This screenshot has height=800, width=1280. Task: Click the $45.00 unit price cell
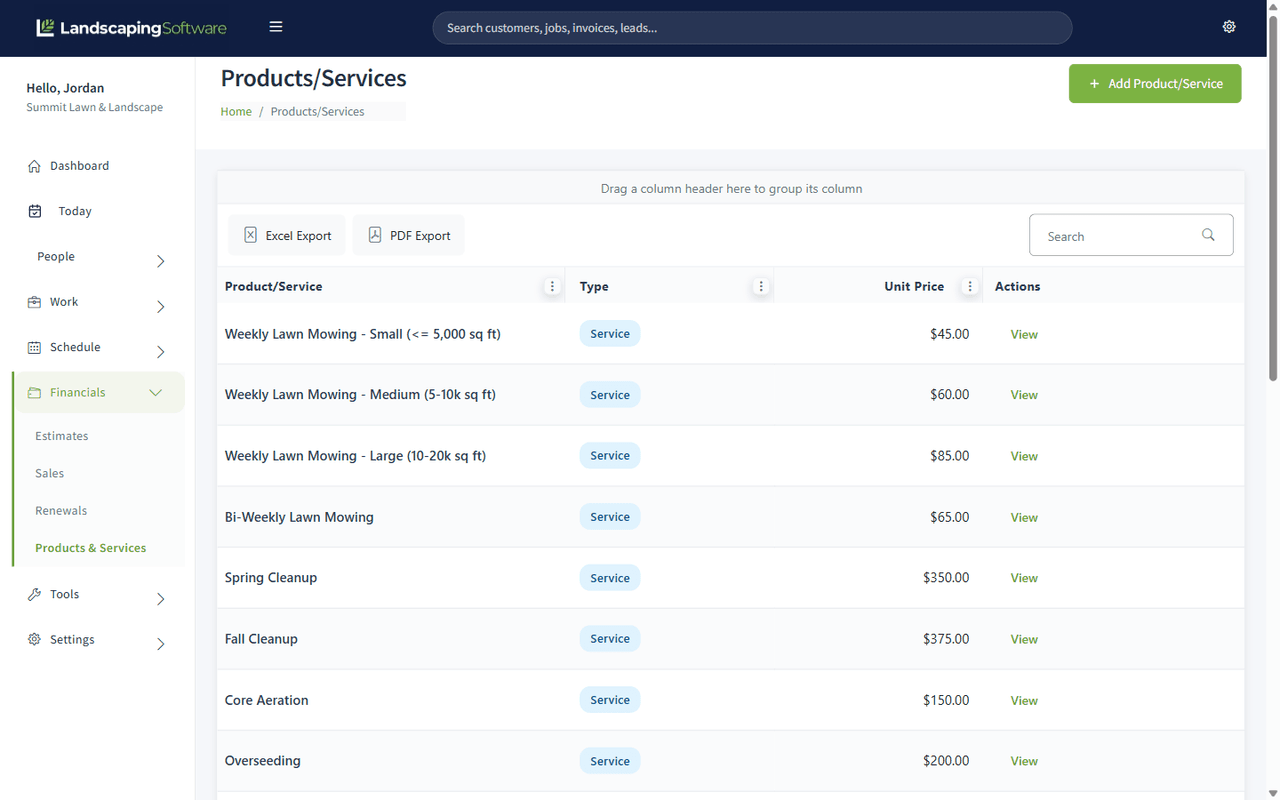click(x=949, y=334)
